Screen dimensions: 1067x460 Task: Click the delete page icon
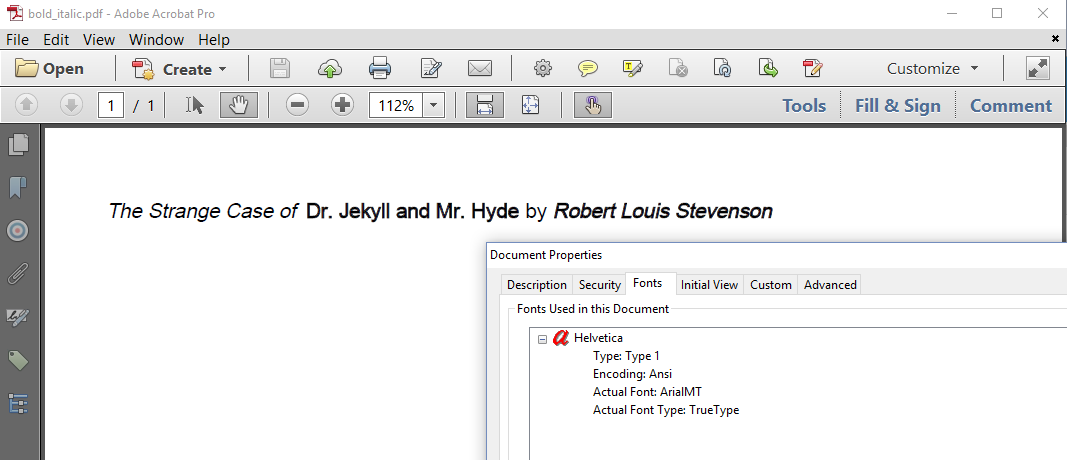coord(678,68)
